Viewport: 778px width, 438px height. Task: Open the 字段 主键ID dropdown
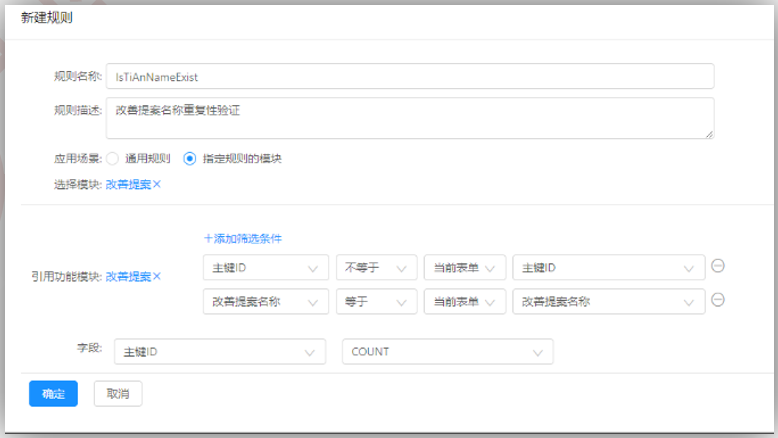click(x=220, y=352)
